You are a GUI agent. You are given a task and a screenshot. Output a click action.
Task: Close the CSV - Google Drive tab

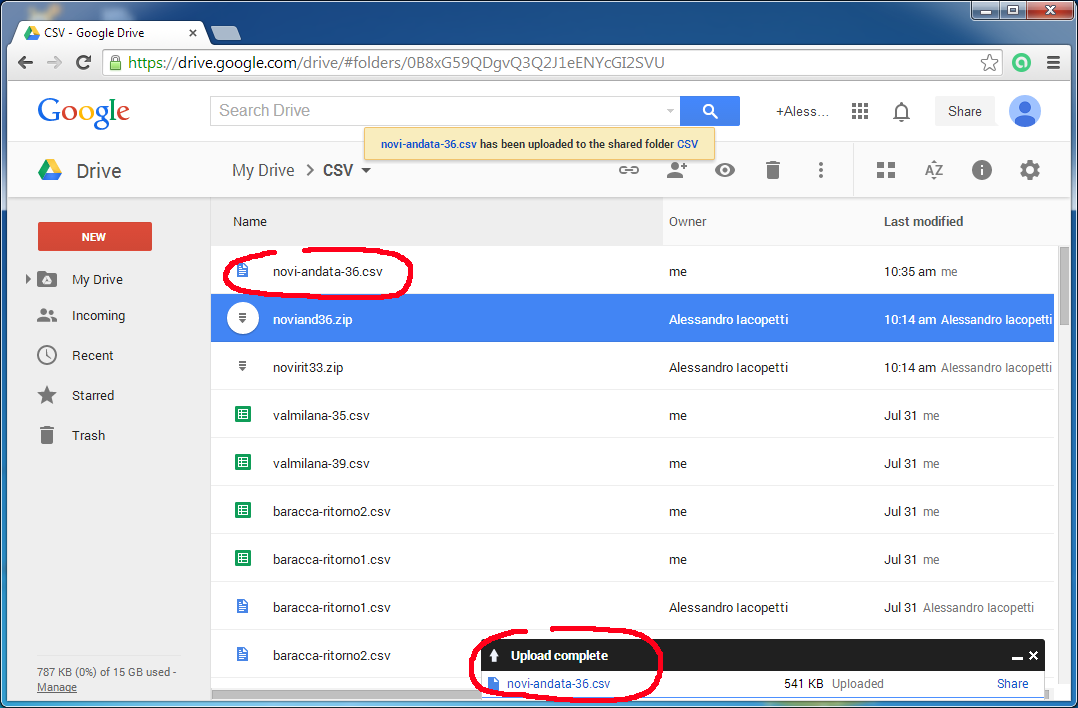[x=192, y=33]
